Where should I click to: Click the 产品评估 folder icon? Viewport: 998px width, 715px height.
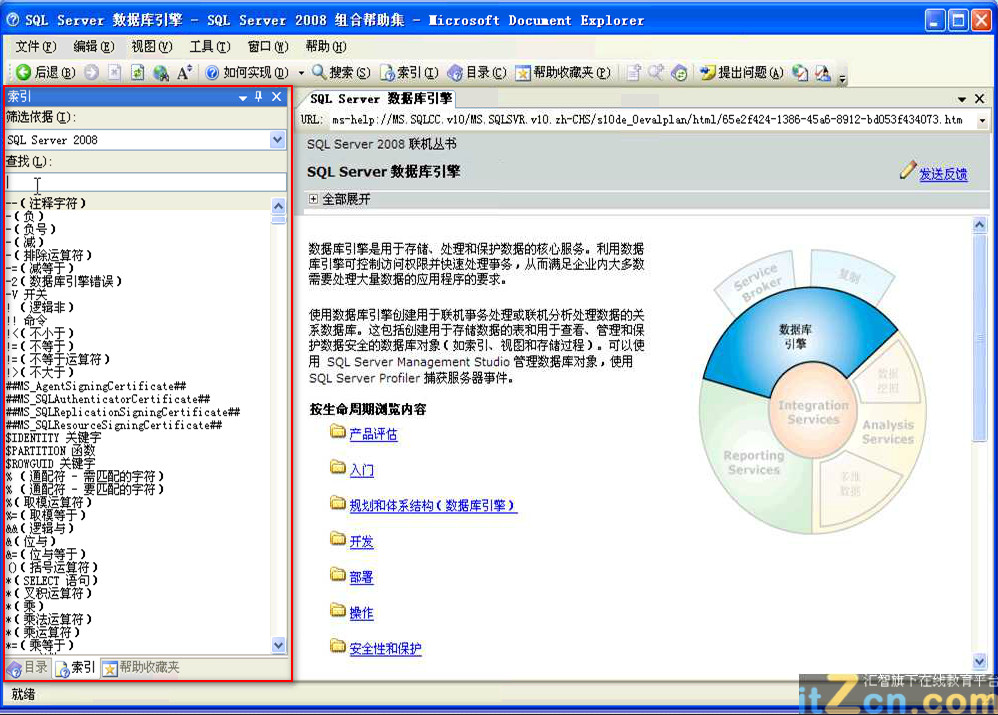click(x=337, y=432)
